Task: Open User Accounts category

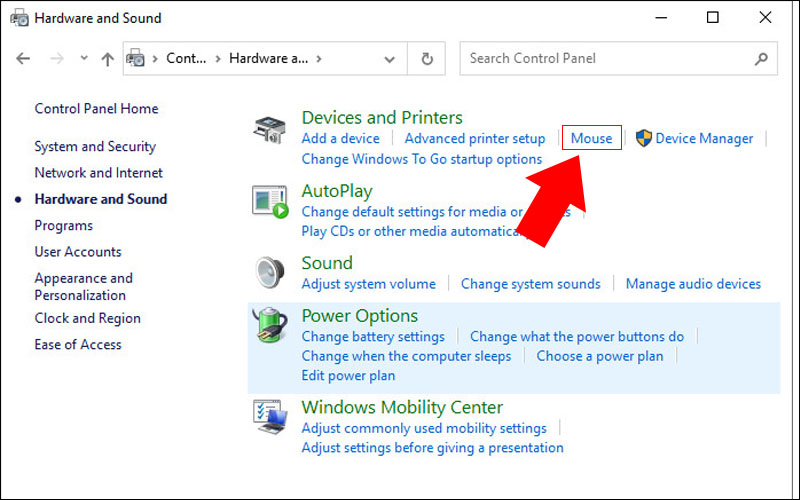Action: [78, 252]
